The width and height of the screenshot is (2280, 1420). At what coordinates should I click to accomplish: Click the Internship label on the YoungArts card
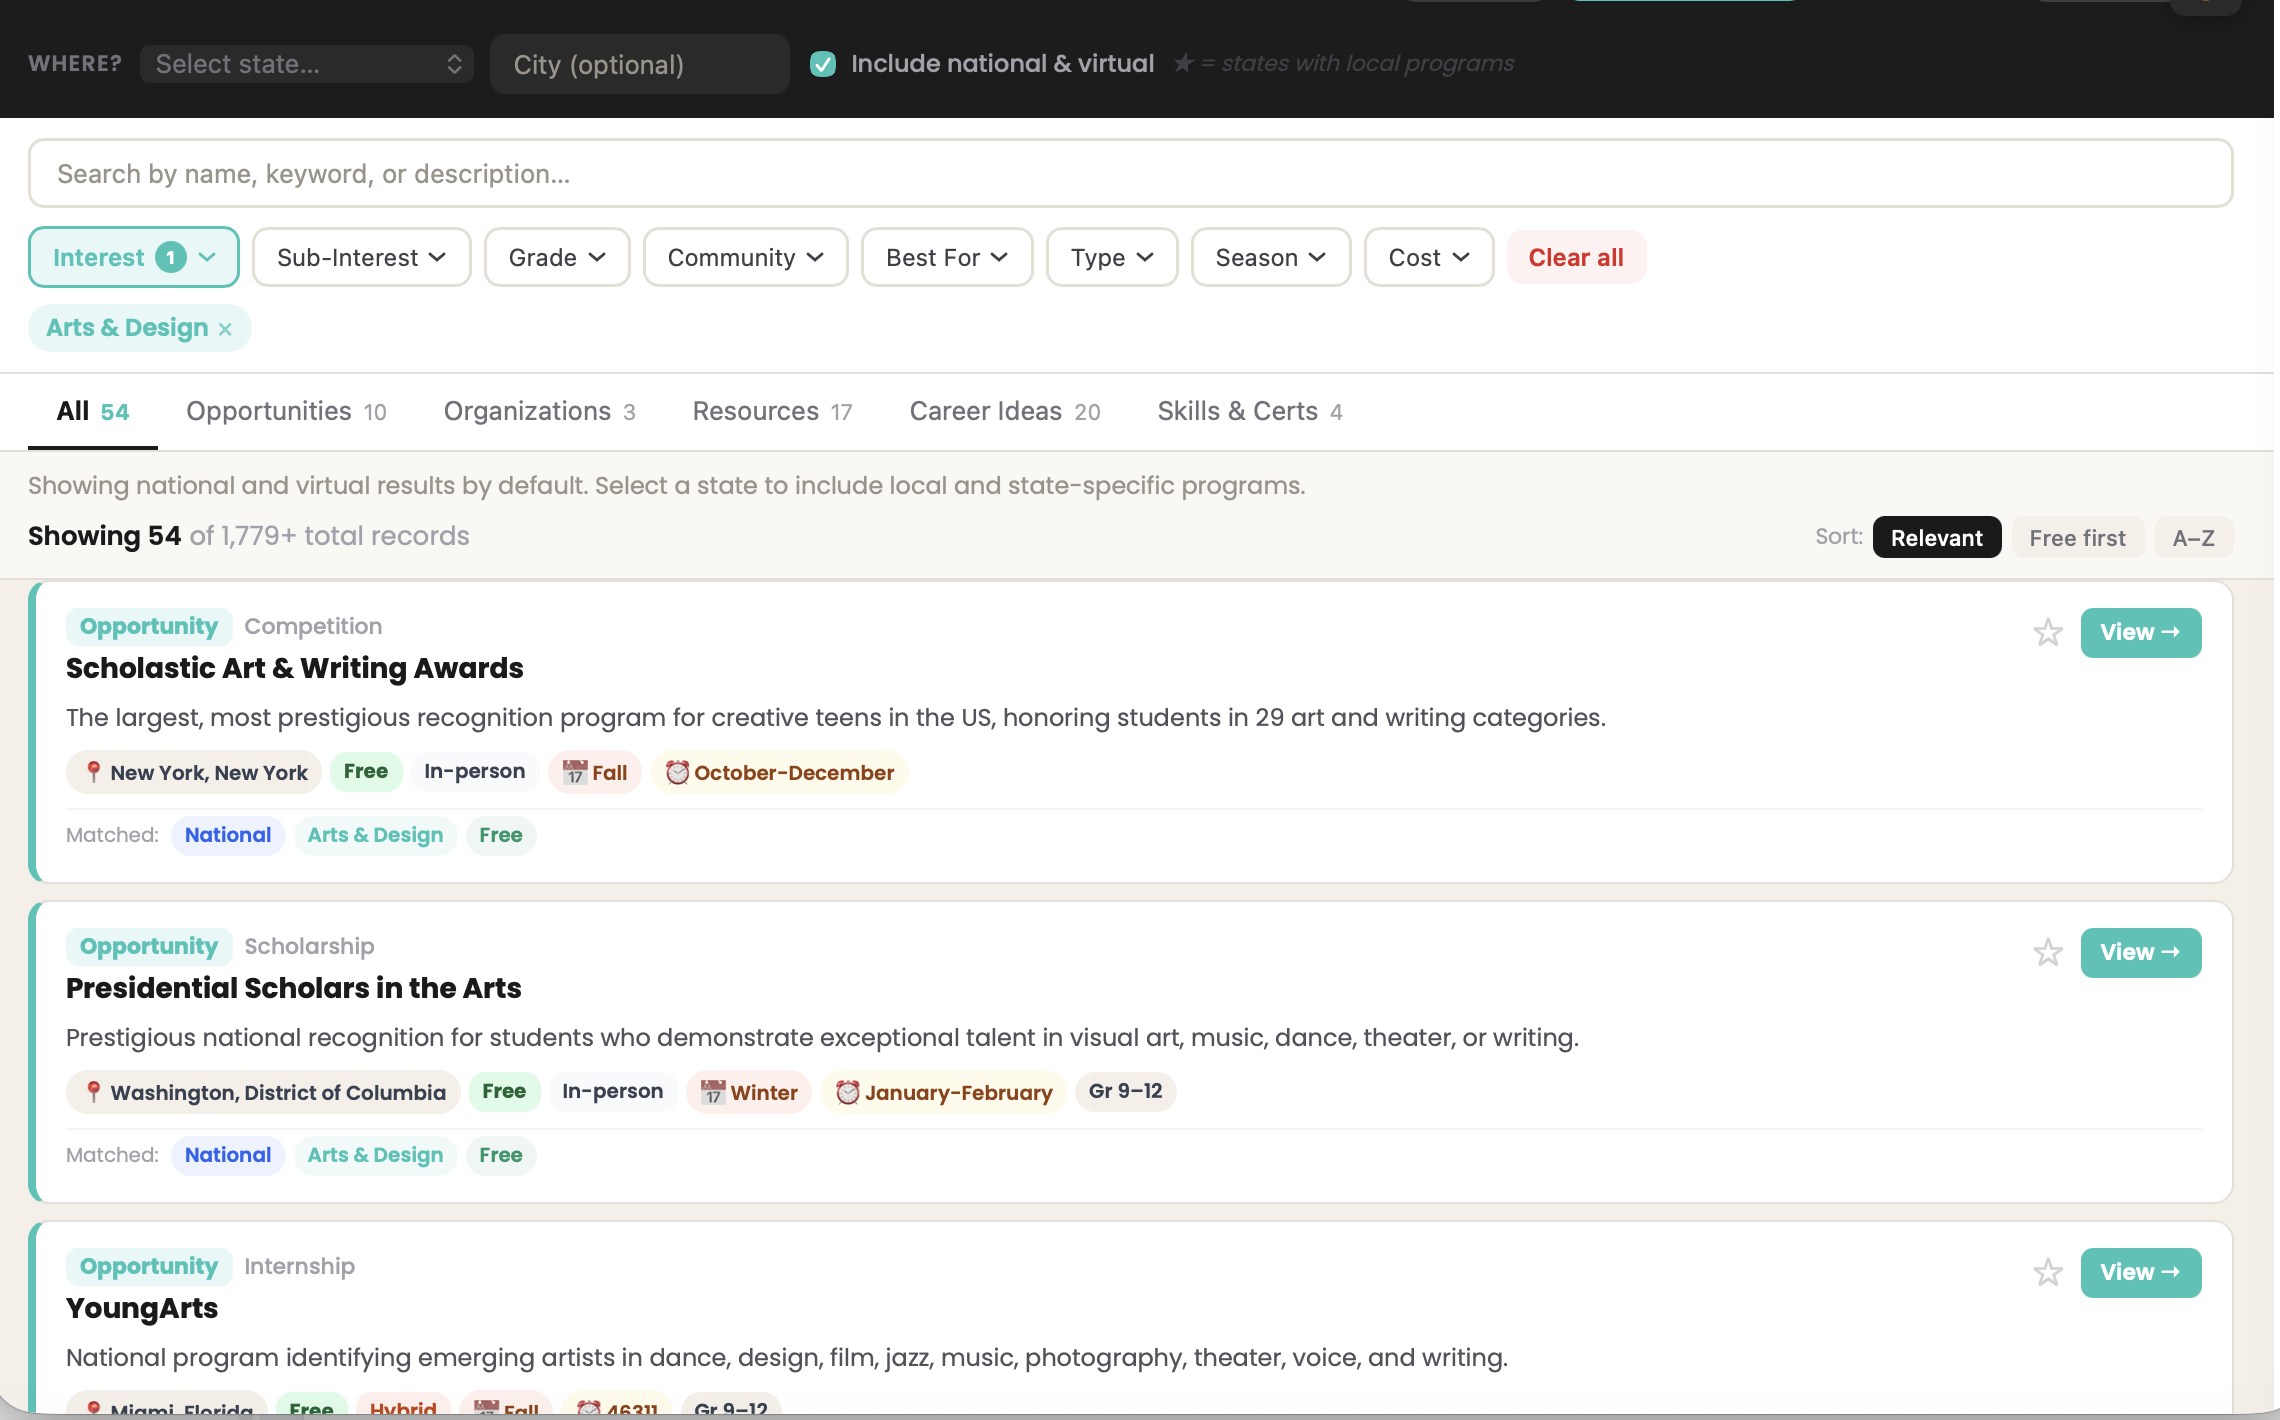[x=299, y=1266]
